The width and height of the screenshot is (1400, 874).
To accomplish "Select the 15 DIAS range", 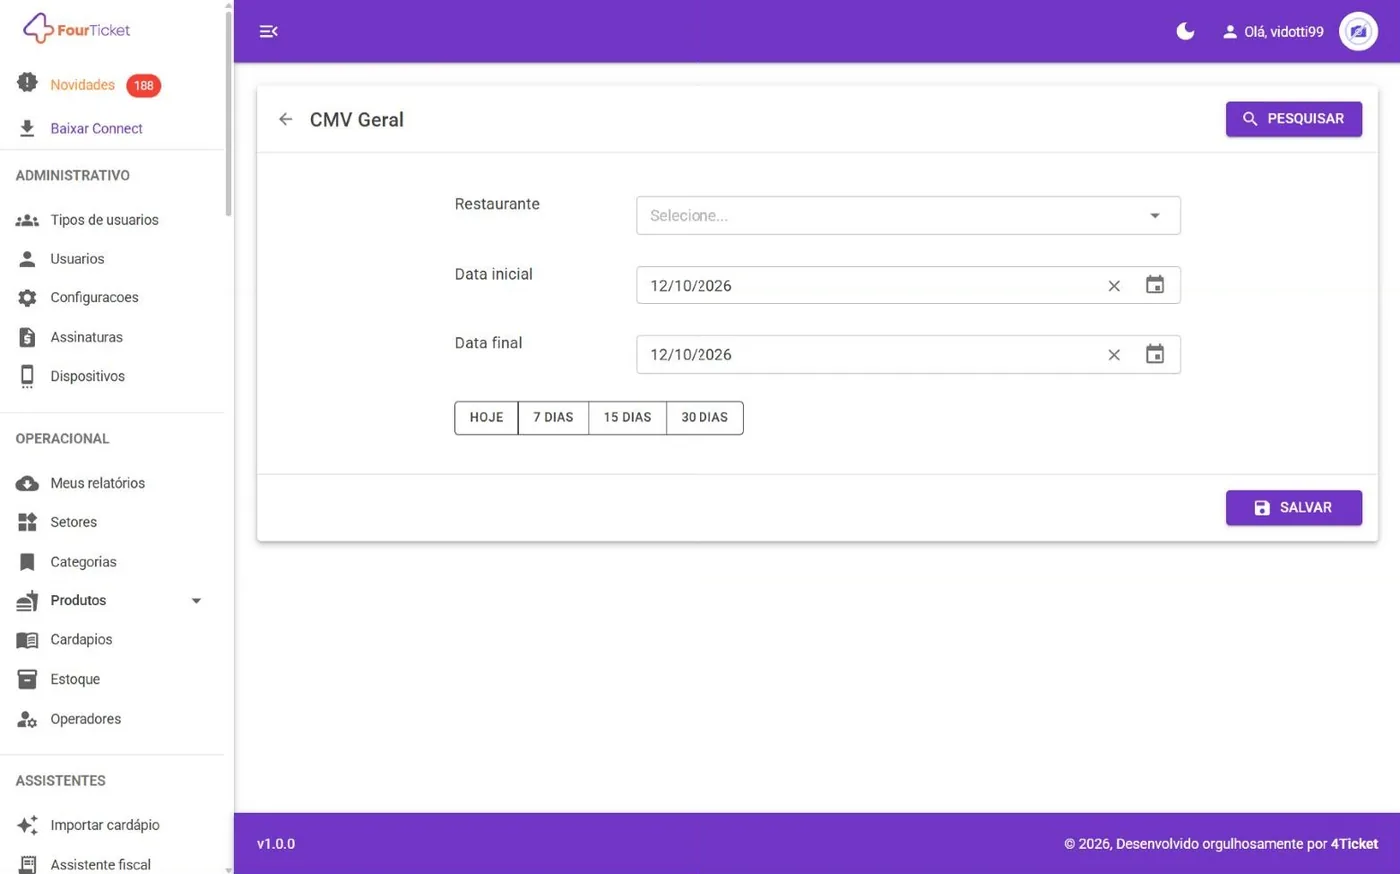I will click(x=627, y=418).
